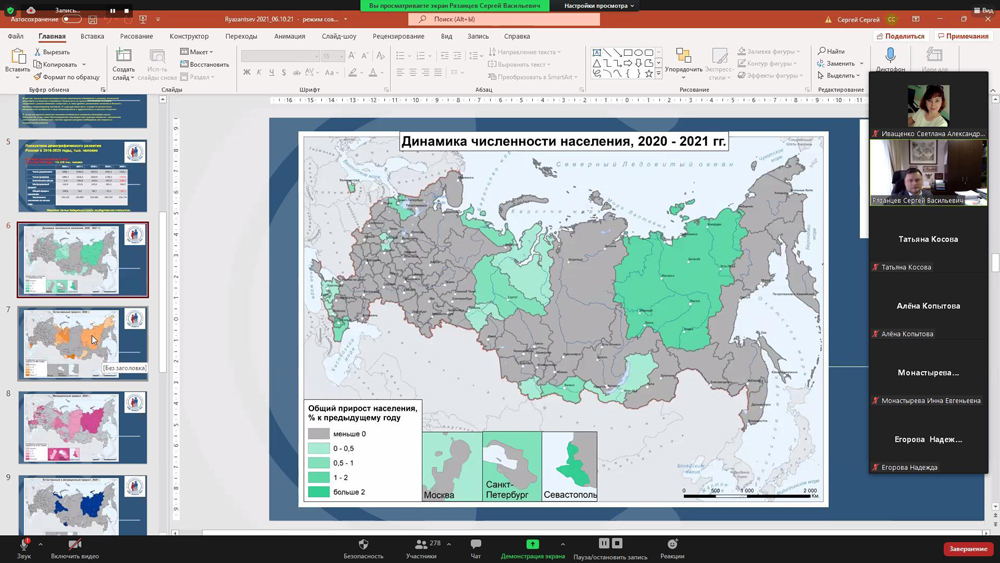Open the Анимация ribbon tab
Screen dimensions: 1000x563
coord(290,36)
